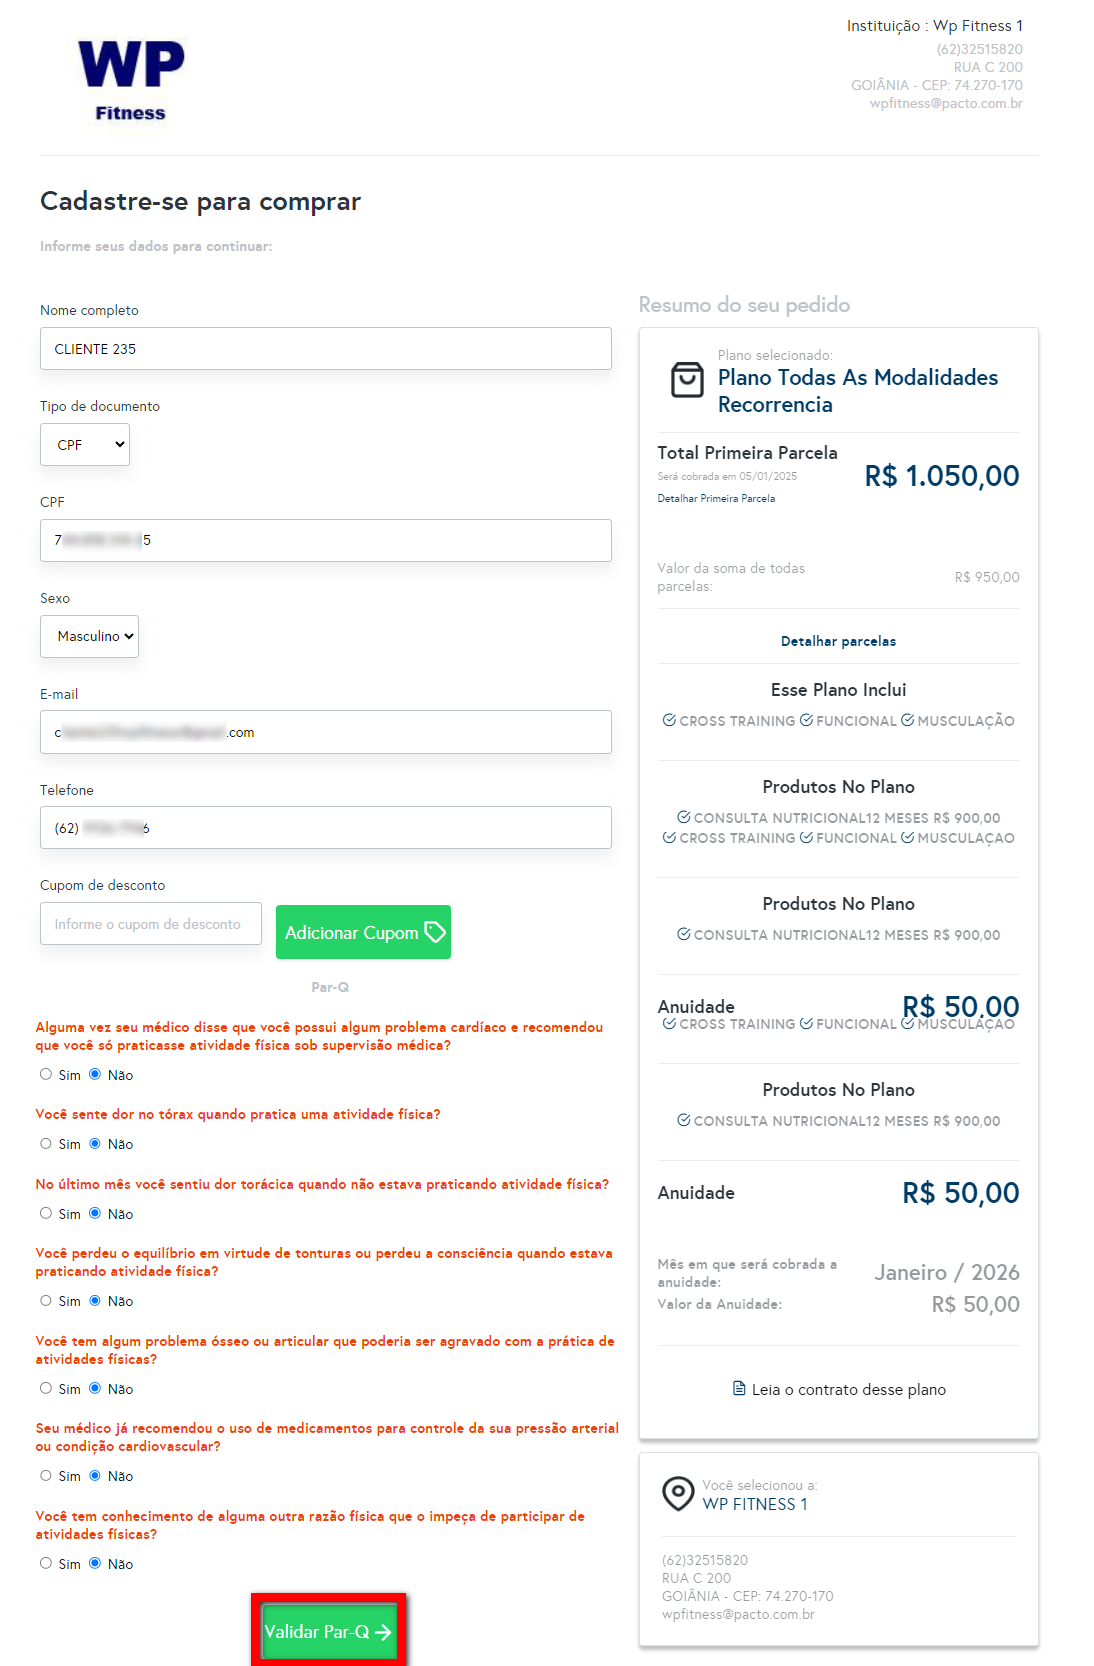Click the shopping bag icon beside selected plan
Image resolution: width=1094 pixels, height=1666 pixels.
coord(687,380)
